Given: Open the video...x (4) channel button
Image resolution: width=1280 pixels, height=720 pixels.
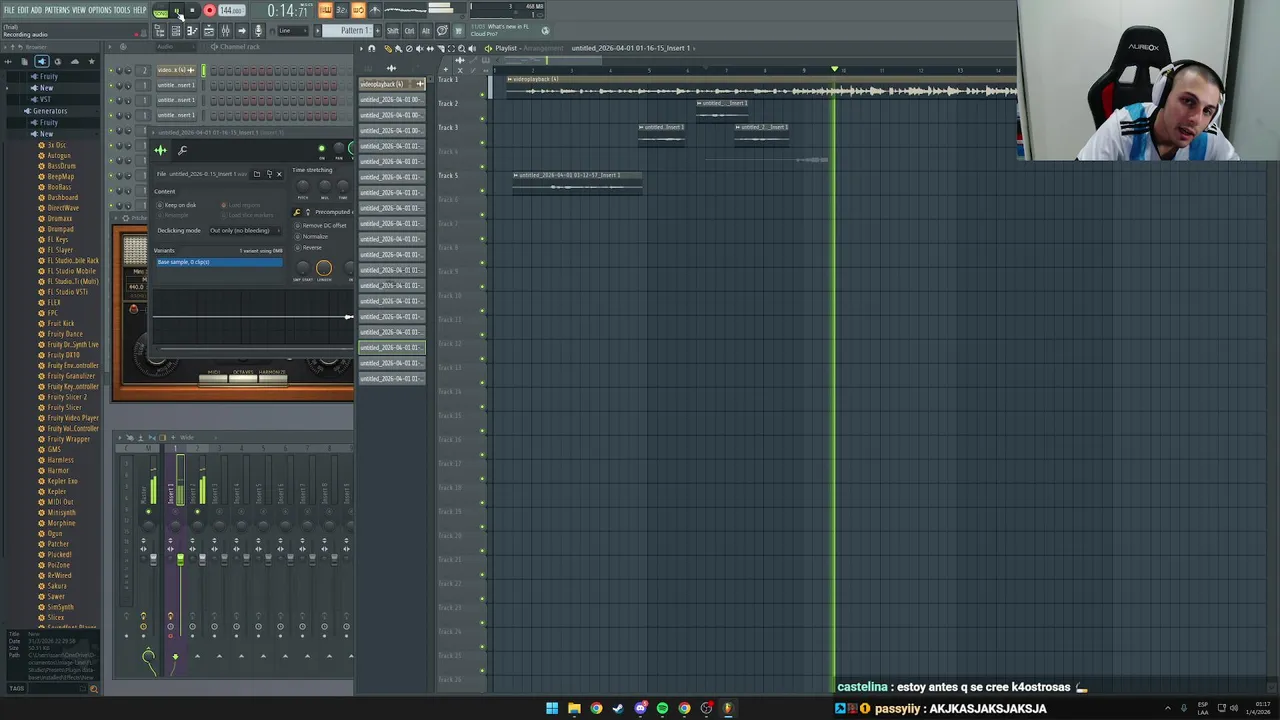Looking at the screenshot, I should pyautogui.click(x=176, y=70).
